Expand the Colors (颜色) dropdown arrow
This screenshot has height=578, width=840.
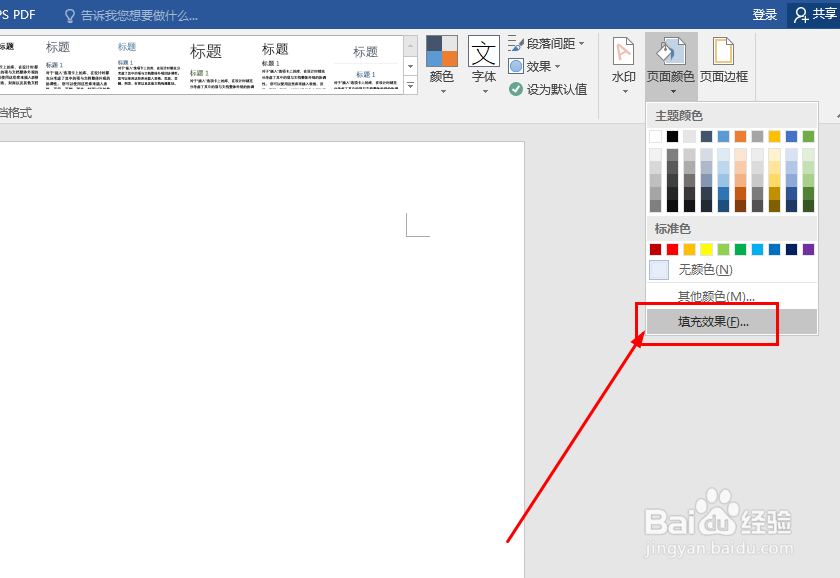pyautogui.click(x=443, y=92)
